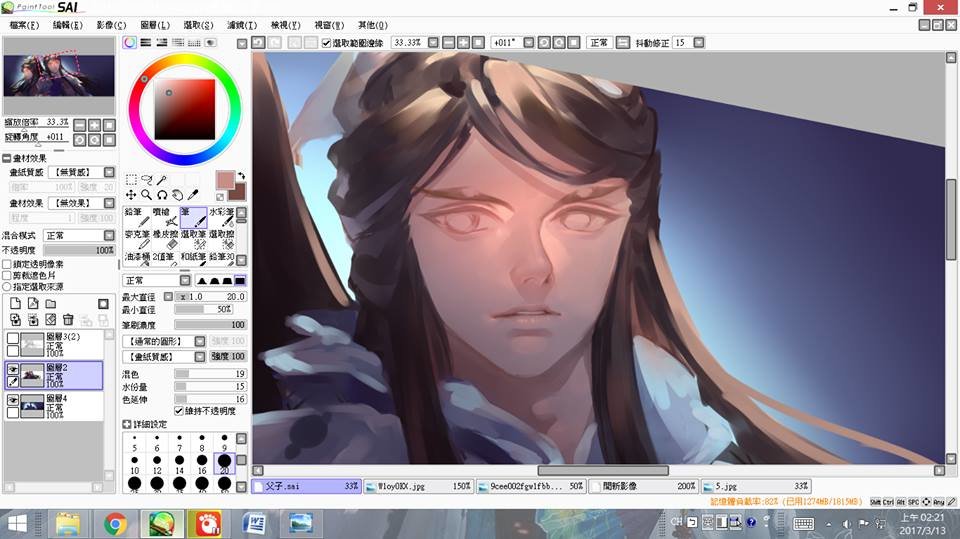Open brush 畫紙質感 texture dropdown
960x539 pixels.
coord(200,356)
